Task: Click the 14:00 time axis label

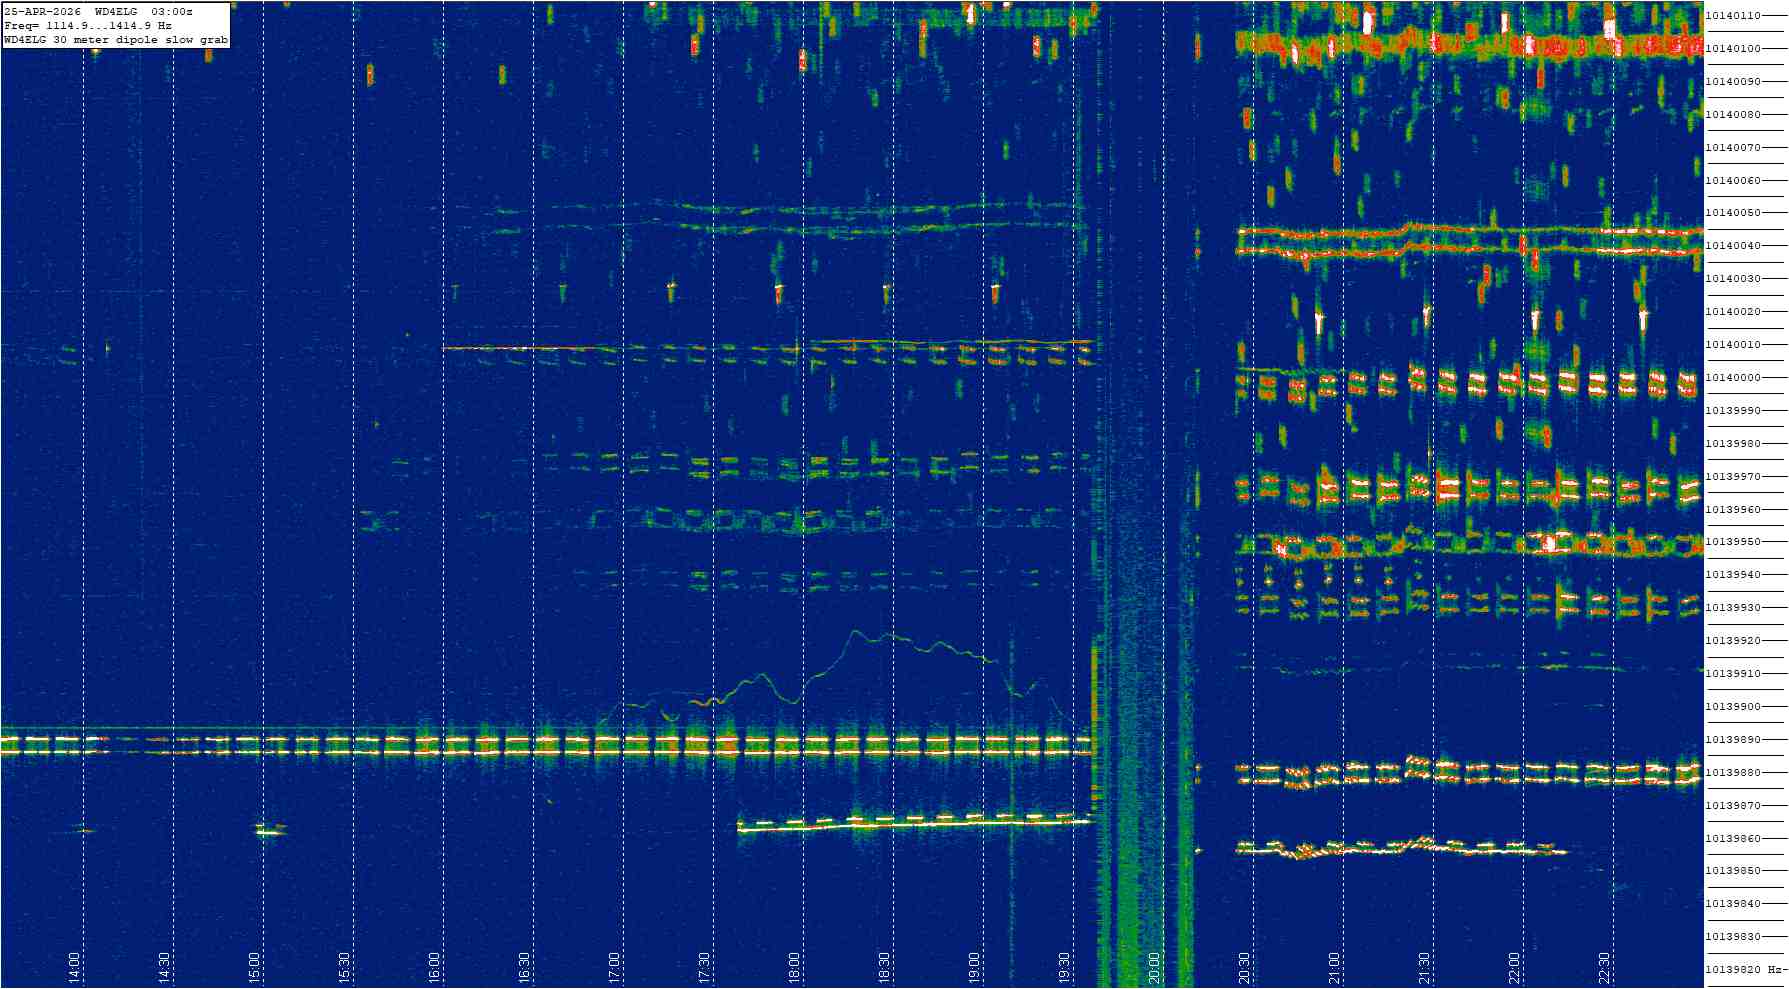Action: (x=74, y=967)
